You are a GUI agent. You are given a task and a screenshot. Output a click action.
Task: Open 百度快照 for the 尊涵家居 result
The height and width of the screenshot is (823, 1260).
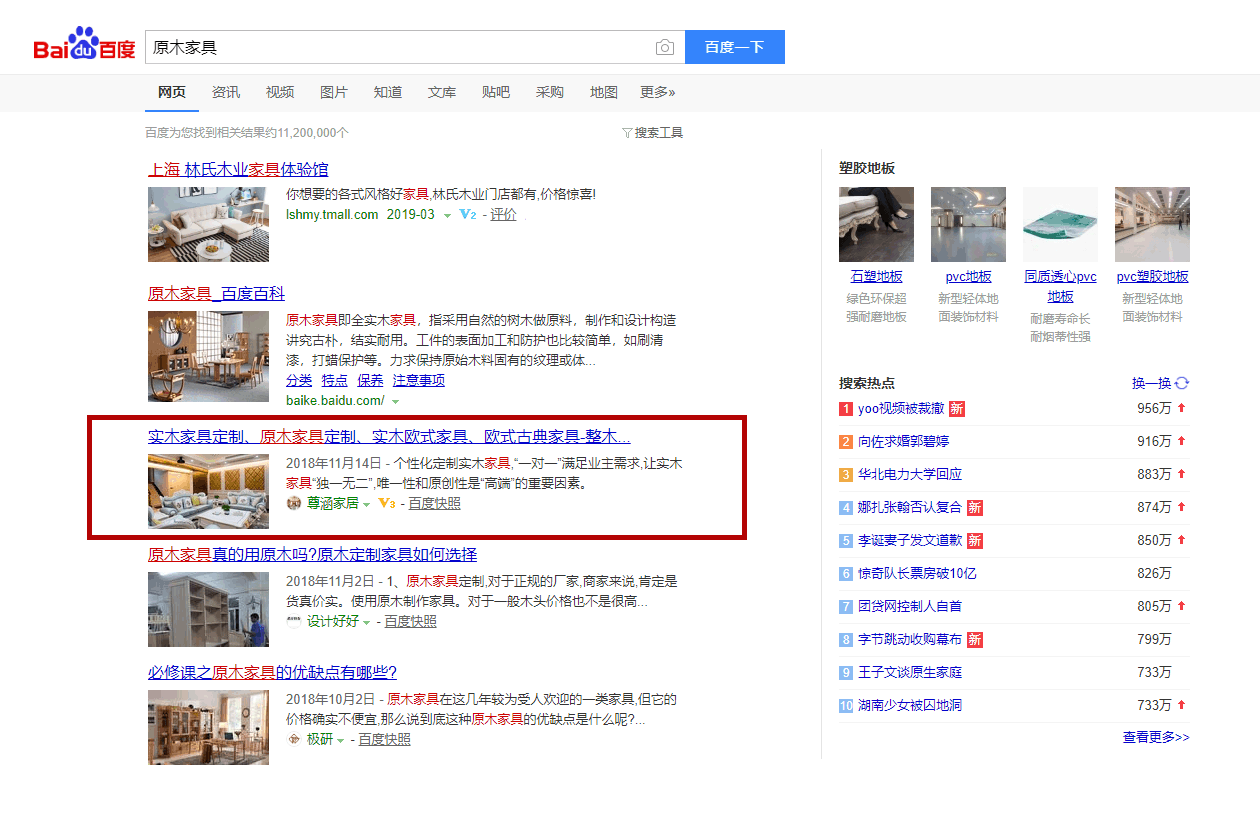435,503
